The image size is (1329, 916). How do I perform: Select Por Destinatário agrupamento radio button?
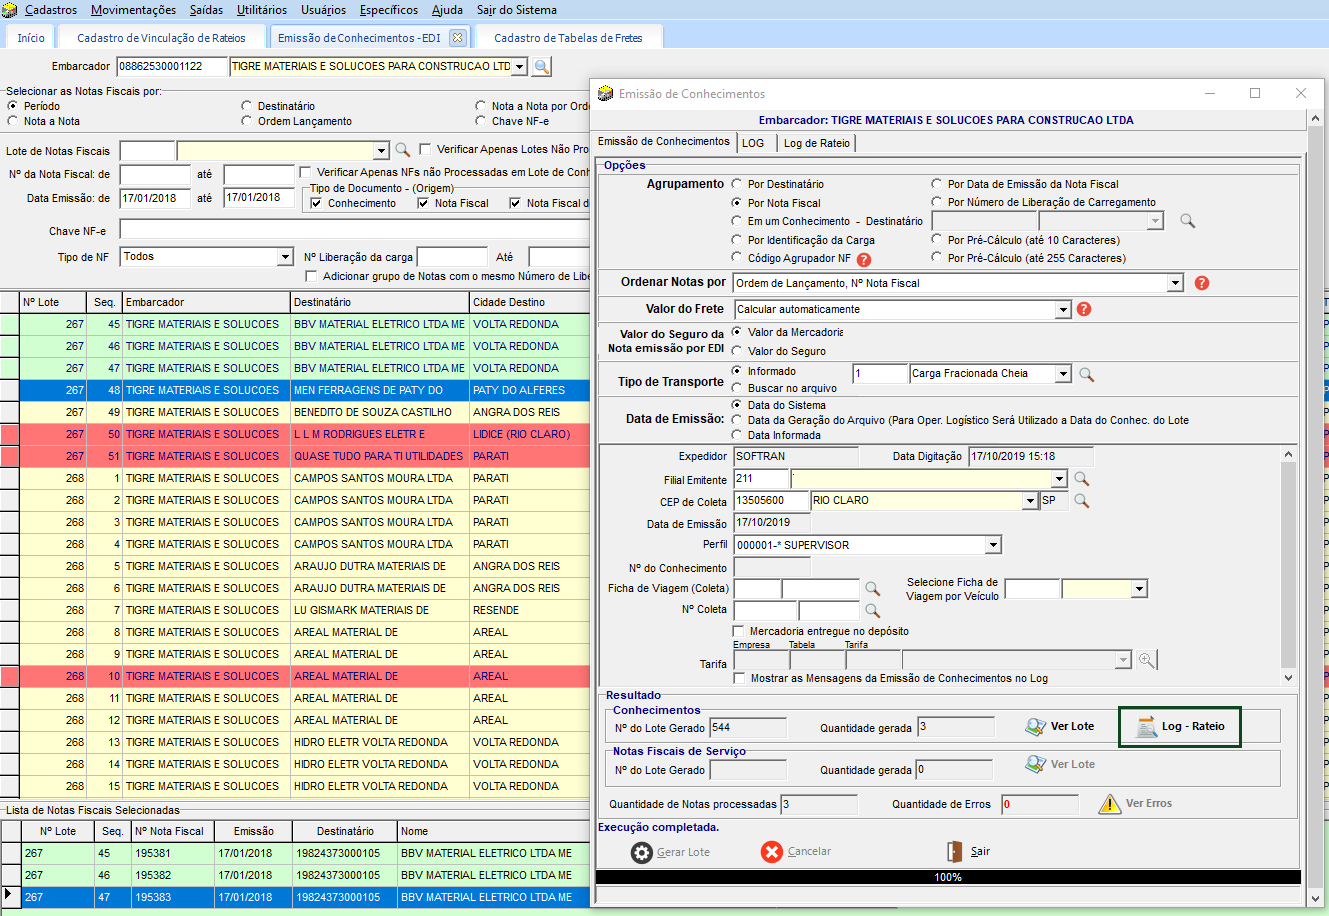coord(737,184)
